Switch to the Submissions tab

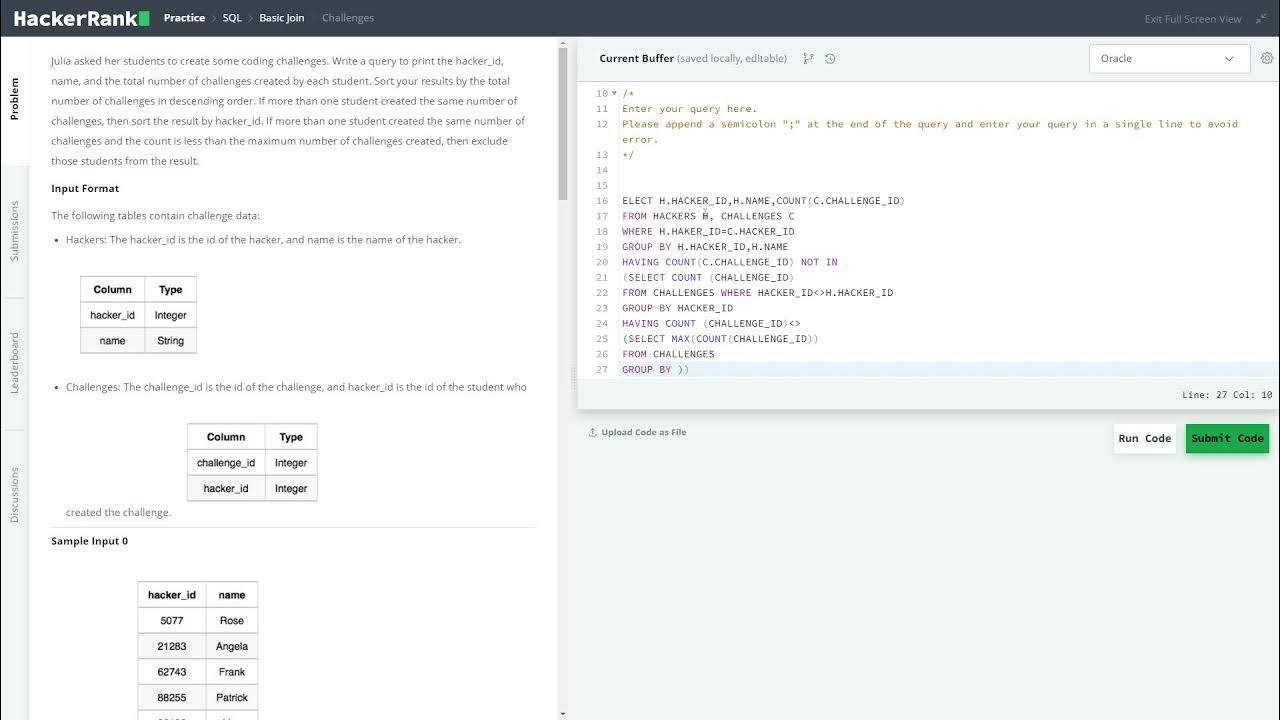(x=15, y=231)
